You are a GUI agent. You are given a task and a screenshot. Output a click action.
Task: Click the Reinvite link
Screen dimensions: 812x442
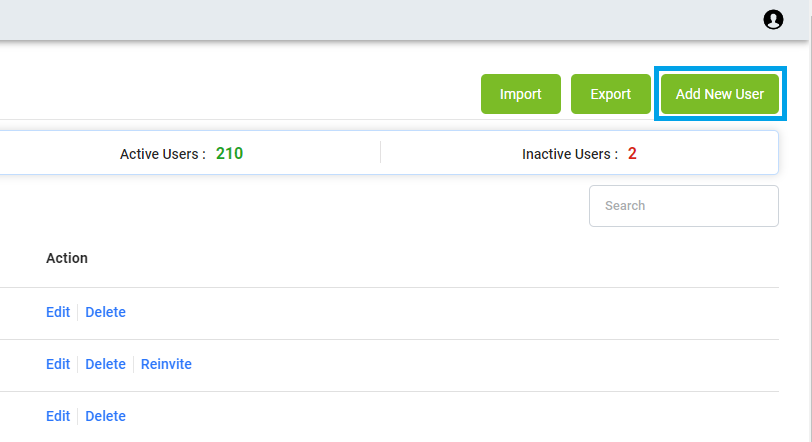166,364
